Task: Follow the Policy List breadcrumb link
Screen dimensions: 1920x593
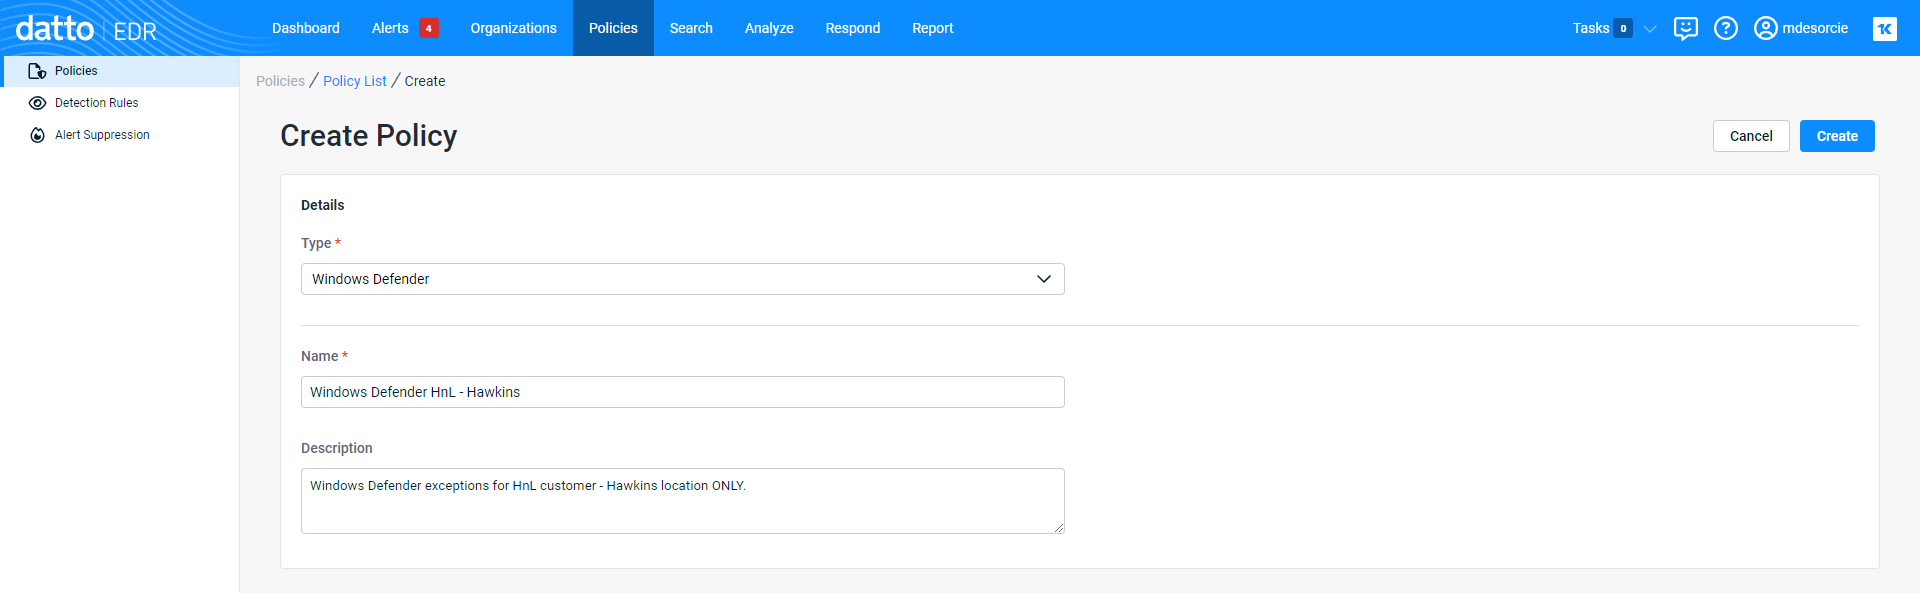Action: pyautogui.click(x=355, y=81)
